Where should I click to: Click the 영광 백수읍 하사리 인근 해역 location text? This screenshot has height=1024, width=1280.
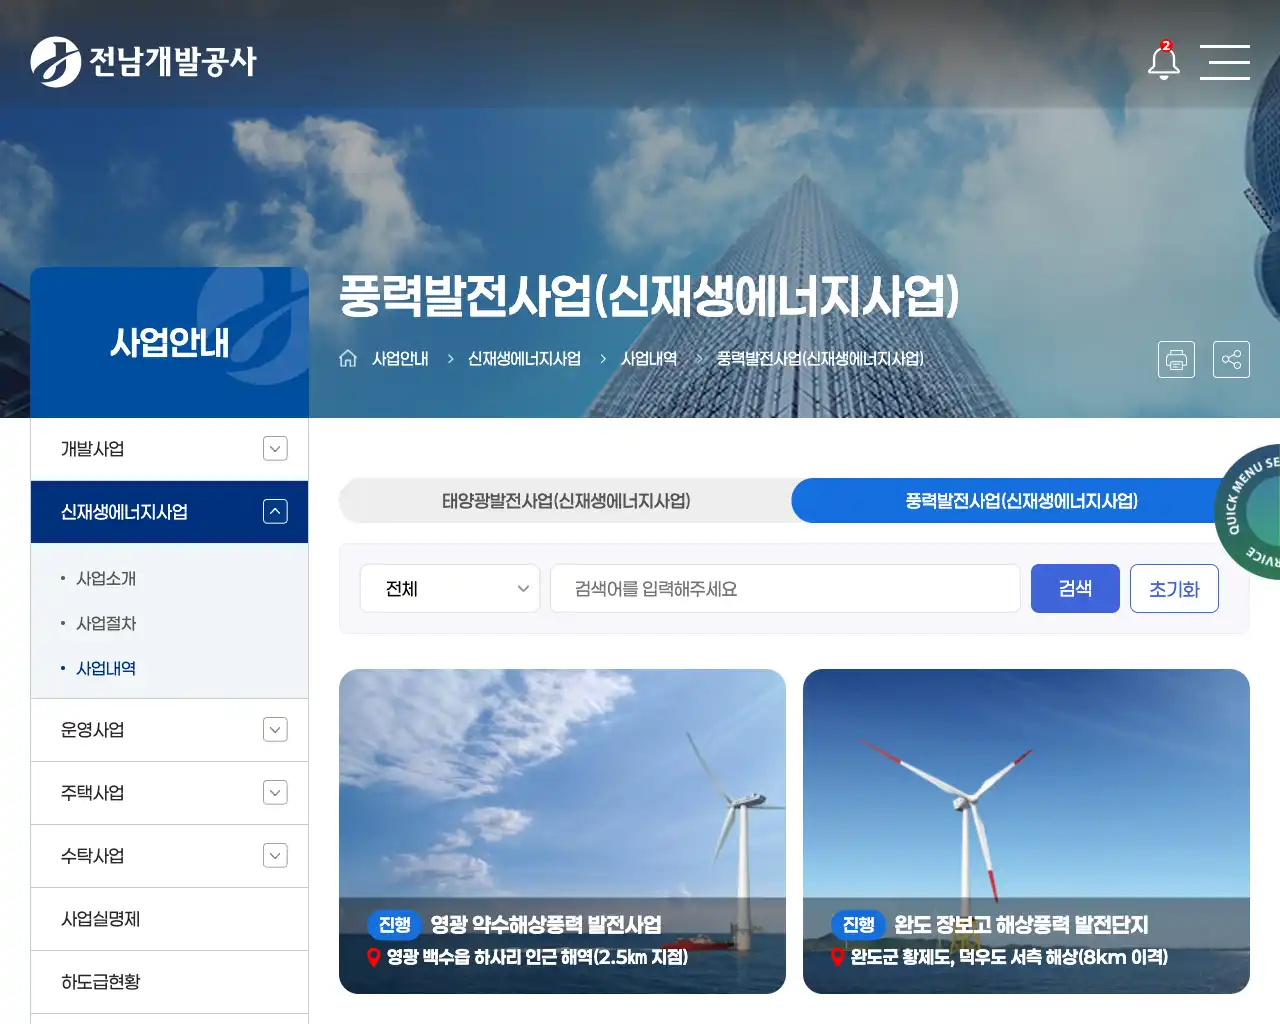(537, 957)
